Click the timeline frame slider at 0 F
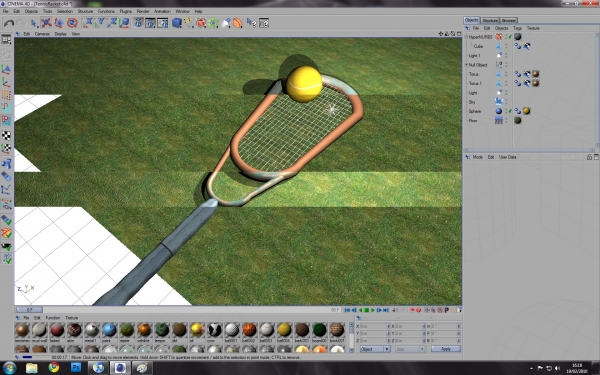The height and width of the screenshot is (375, 600). (29, 310)
